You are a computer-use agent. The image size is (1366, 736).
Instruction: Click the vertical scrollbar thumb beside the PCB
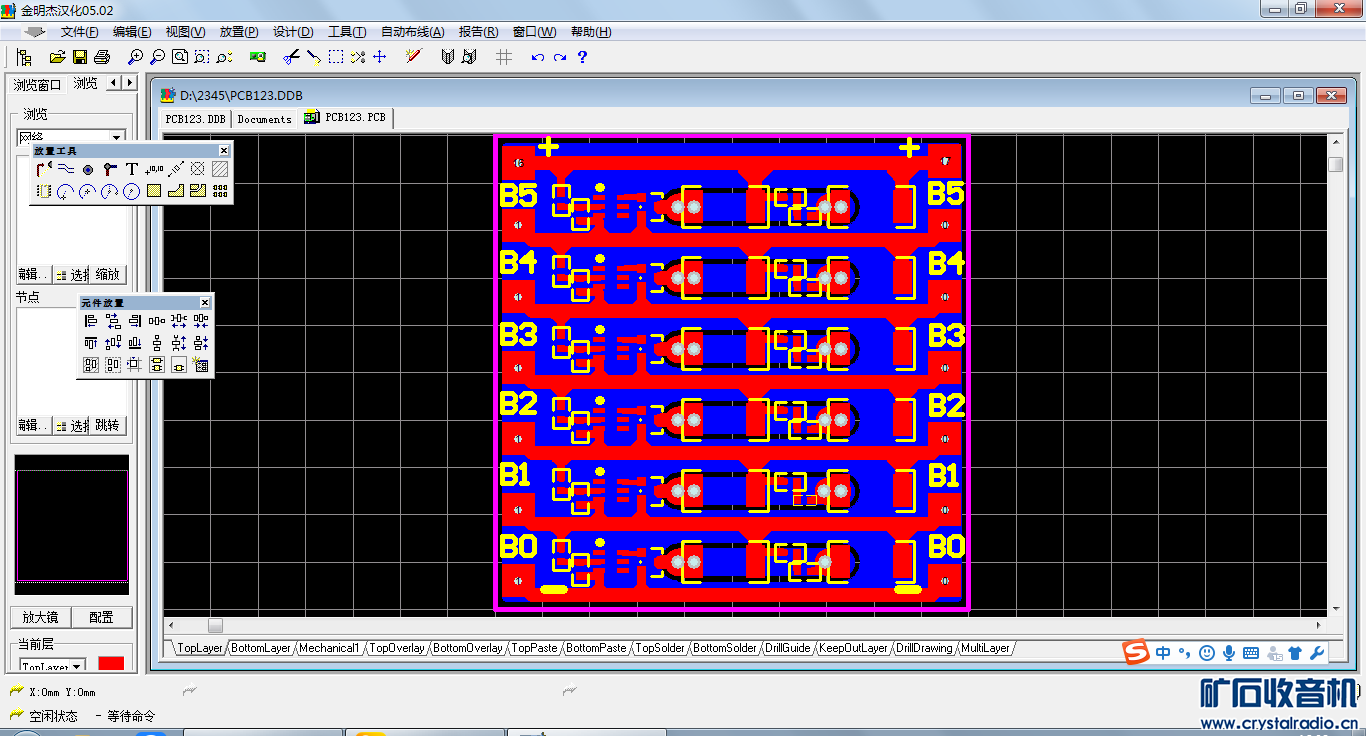[1336, 164]
